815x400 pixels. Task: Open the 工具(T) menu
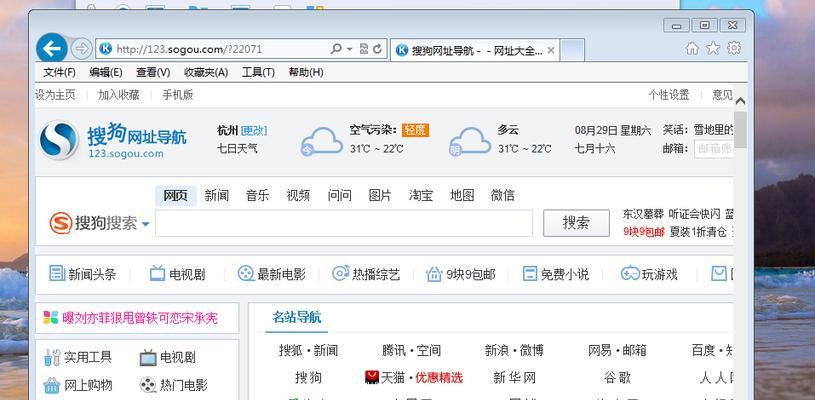tap(258, 72)
